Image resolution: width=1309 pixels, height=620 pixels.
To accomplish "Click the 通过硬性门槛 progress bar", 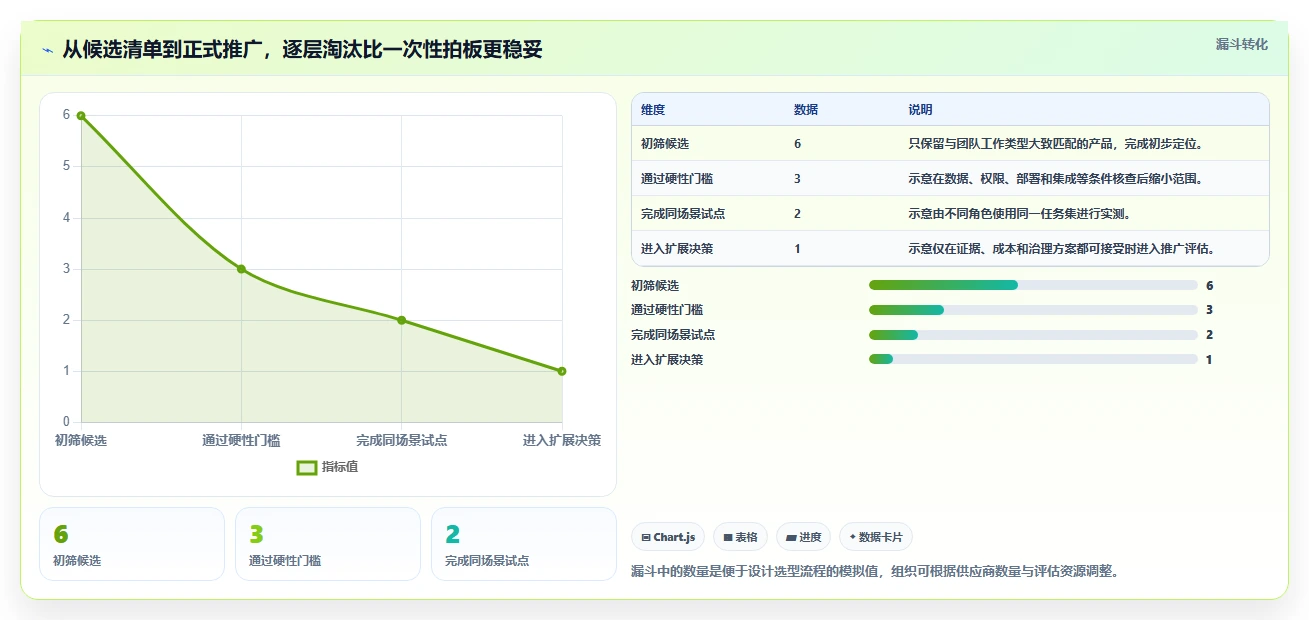I will [1033, 310].
